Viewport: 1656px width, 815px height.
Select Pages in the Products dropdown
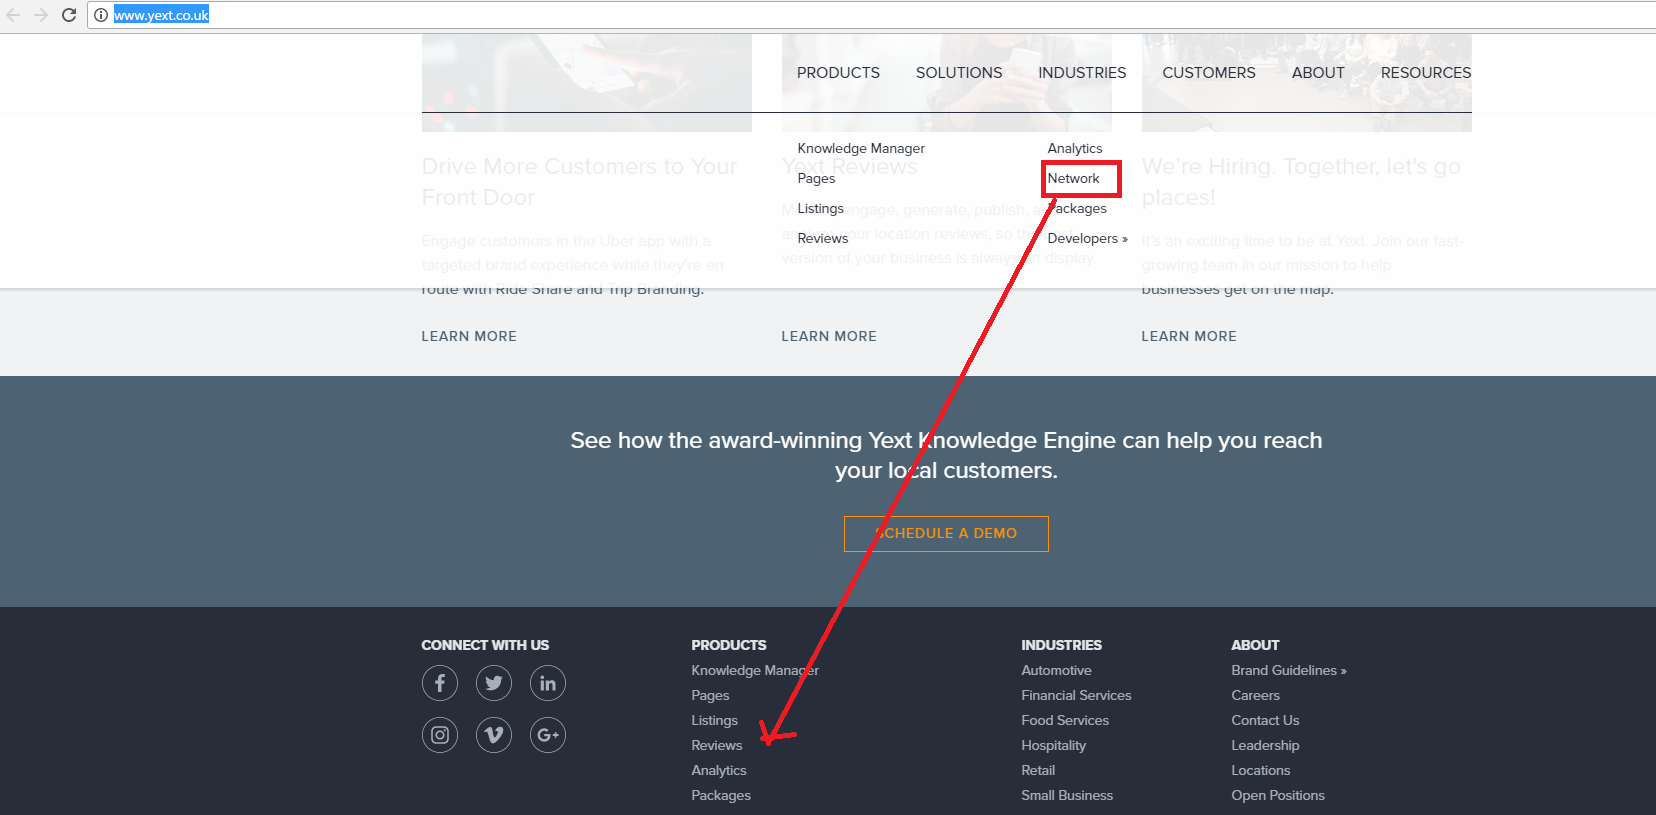[816, 178]
